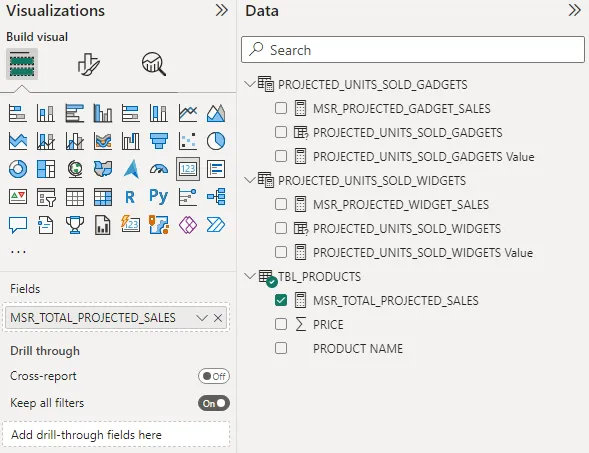Select the Stacked area chart visual

(18, 141)
